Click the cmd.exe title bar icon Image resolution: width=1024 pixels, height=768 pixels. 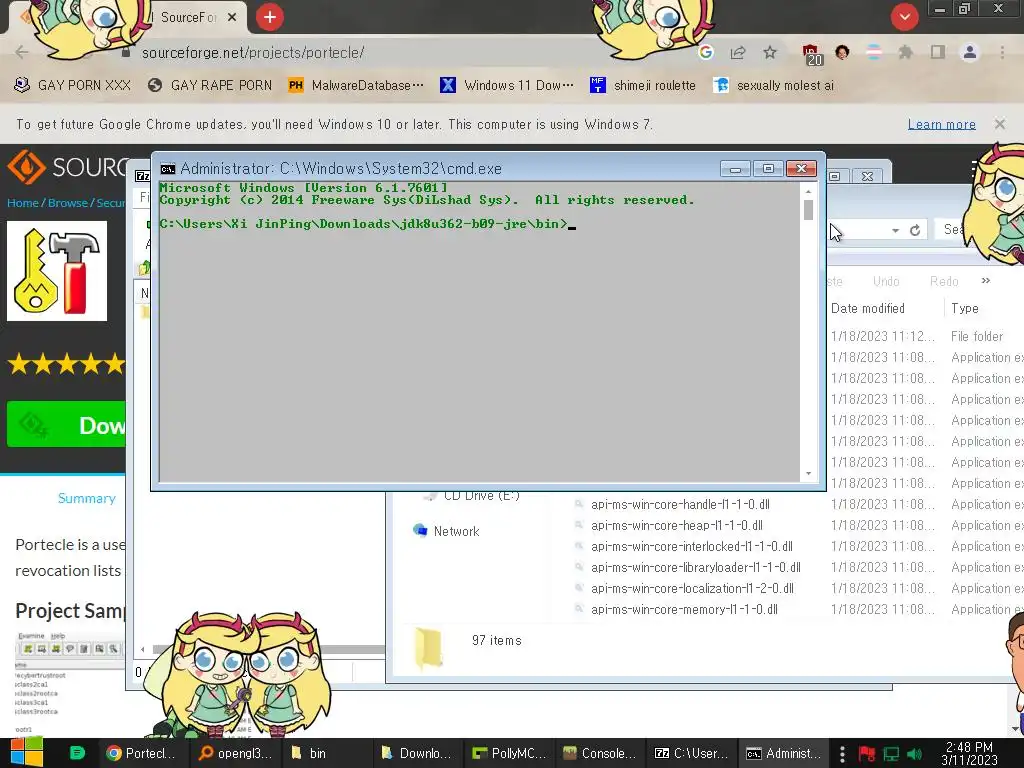[x=168, y=168]
